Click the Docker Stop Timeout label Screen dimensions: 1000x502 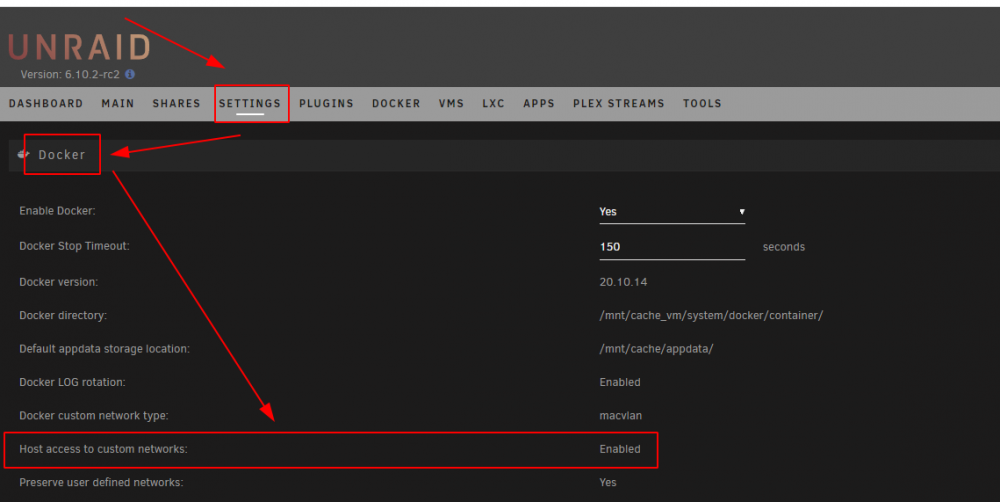75,246
